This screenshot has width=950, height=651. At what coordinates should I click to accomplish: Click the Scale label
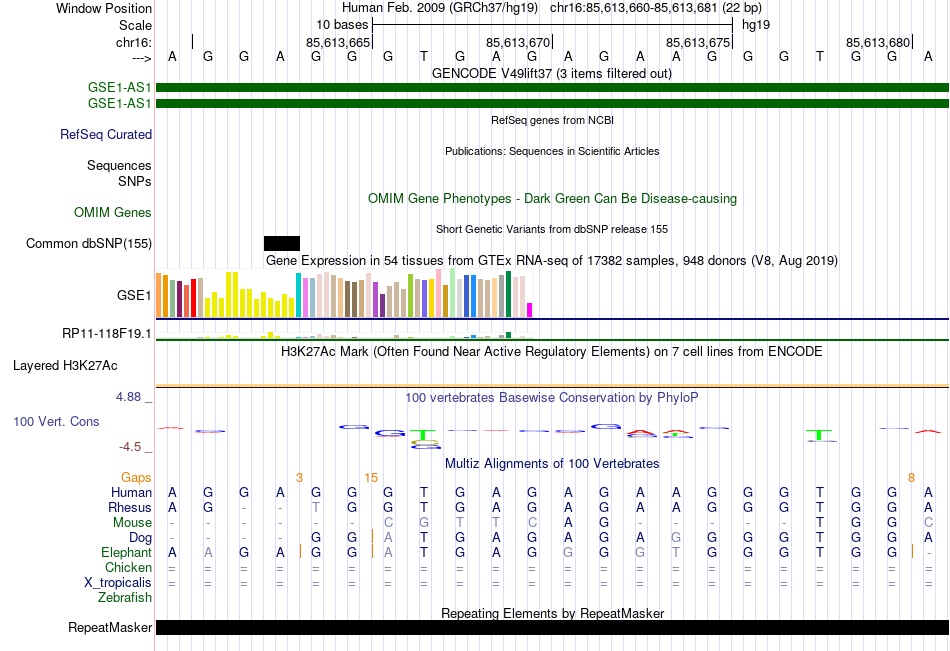135,25
